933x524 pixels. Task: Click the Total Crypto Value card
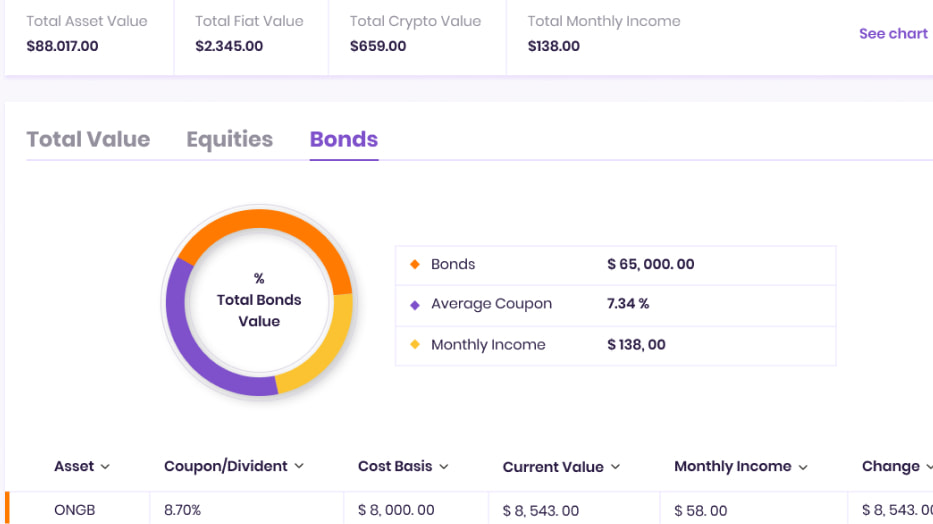(x=415, y=34)
